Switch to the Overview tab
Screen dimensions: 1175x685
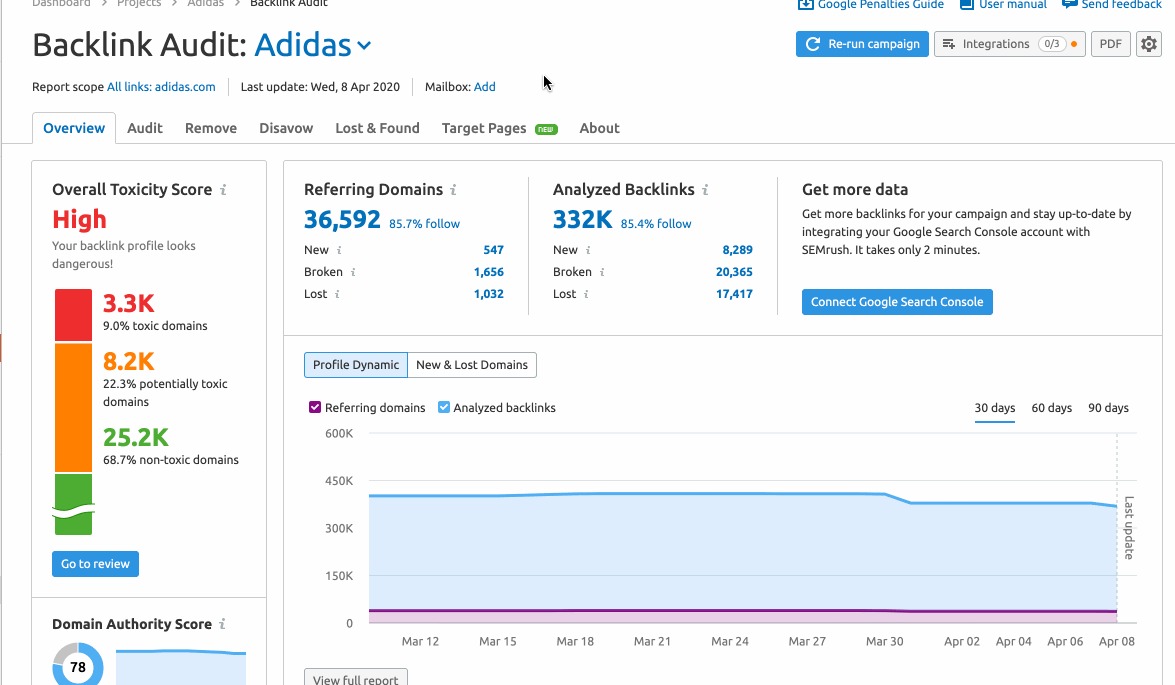click(73, 128)
